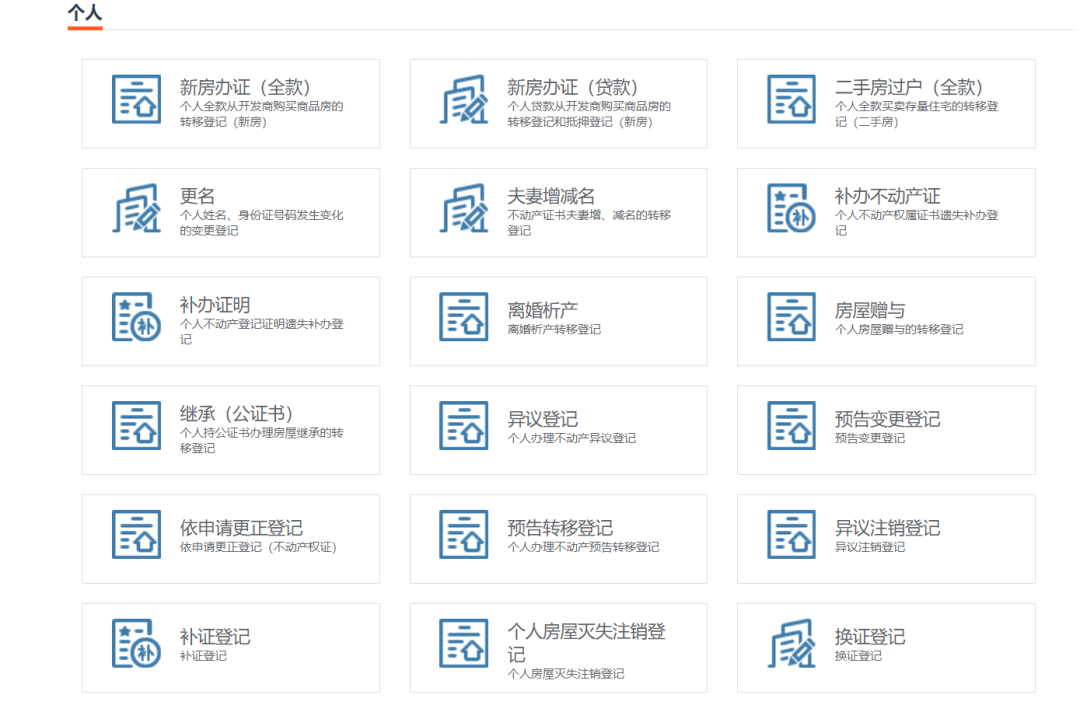This screenshot has height=712, width=1080.
Task: Click the 离婚析产转移登记 description text
Action: tap(554, 329)
